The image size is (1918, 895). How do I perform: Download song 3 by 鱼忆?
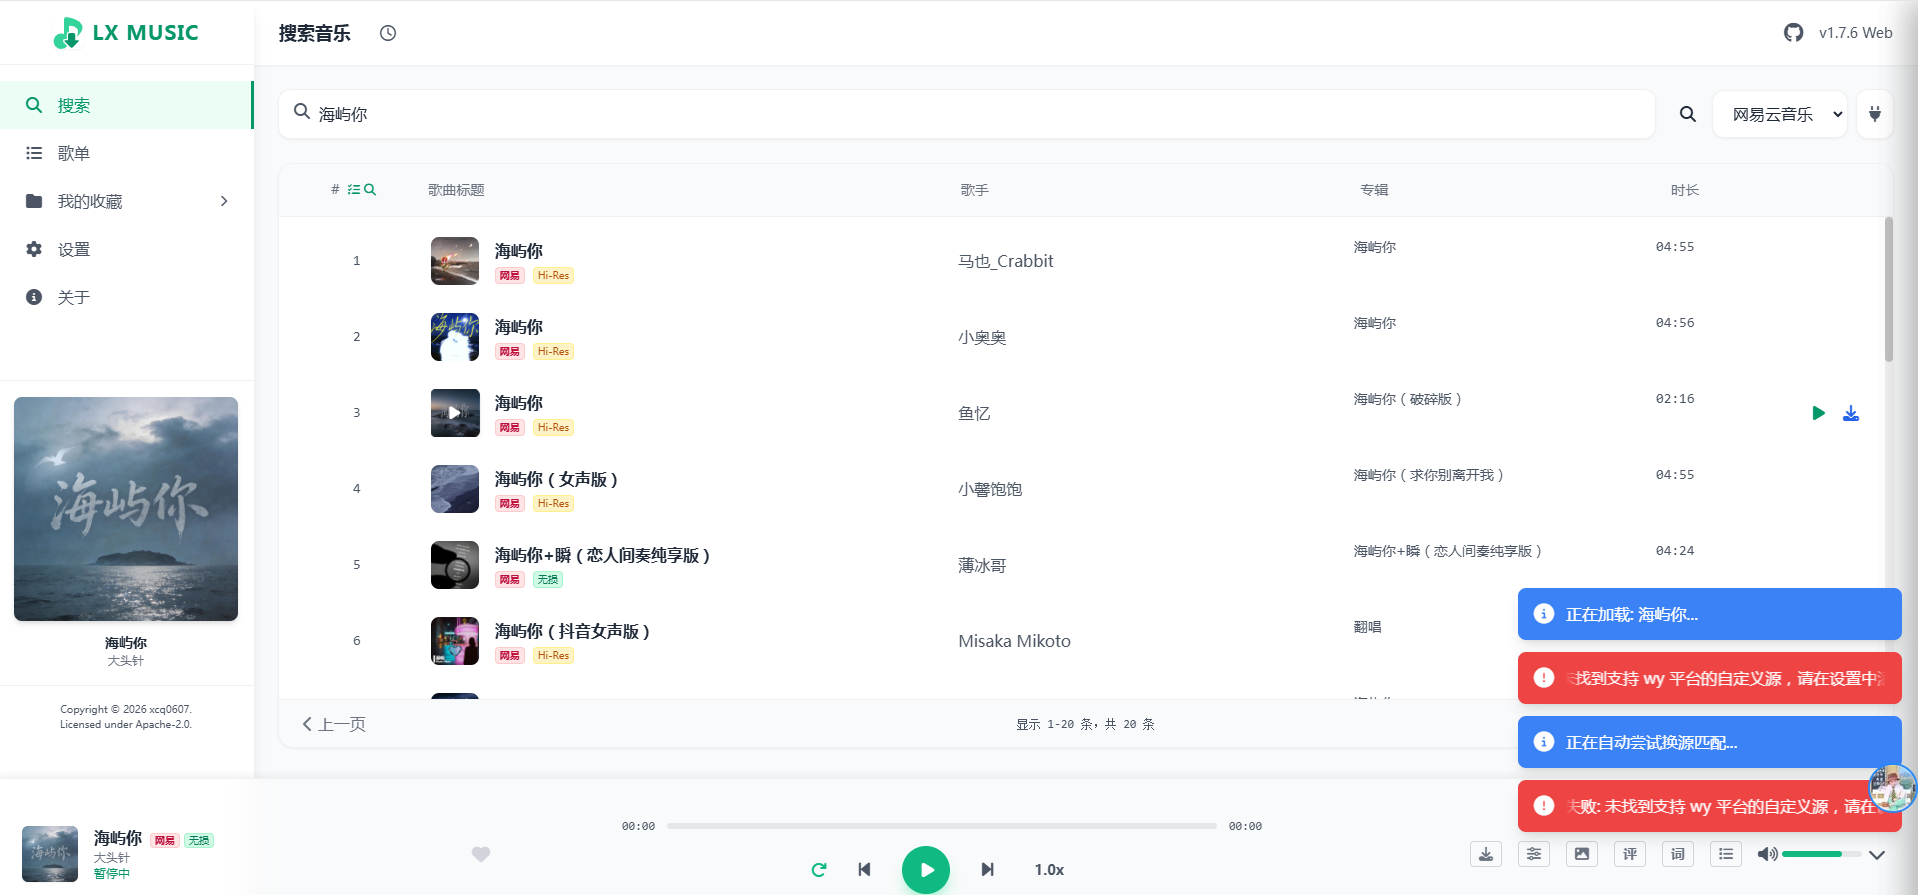[x=1851, y=413]
